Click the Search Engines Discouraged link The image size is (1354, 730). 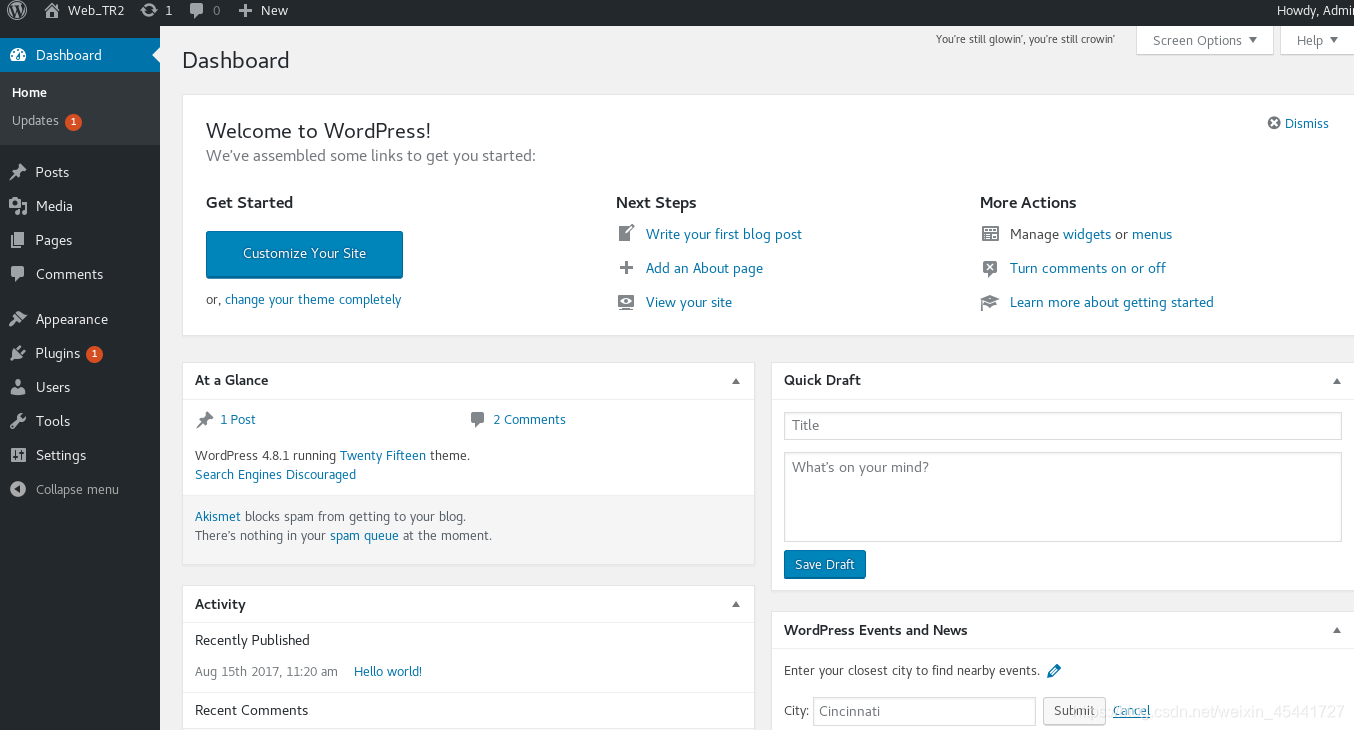coord(275,475)
